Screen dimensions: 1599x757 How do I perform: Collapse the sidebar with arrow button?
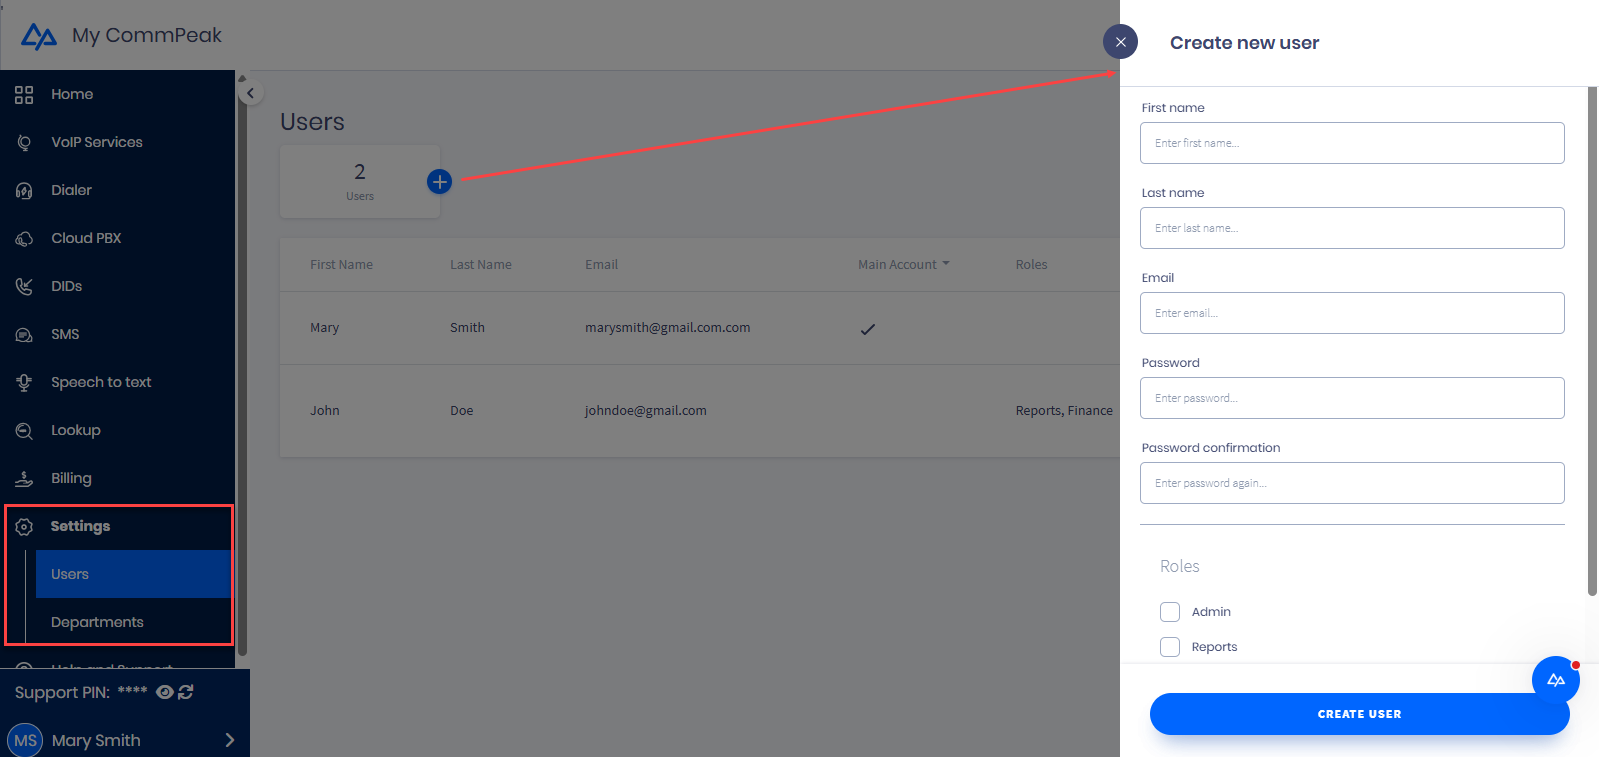[x=250, y=93]
